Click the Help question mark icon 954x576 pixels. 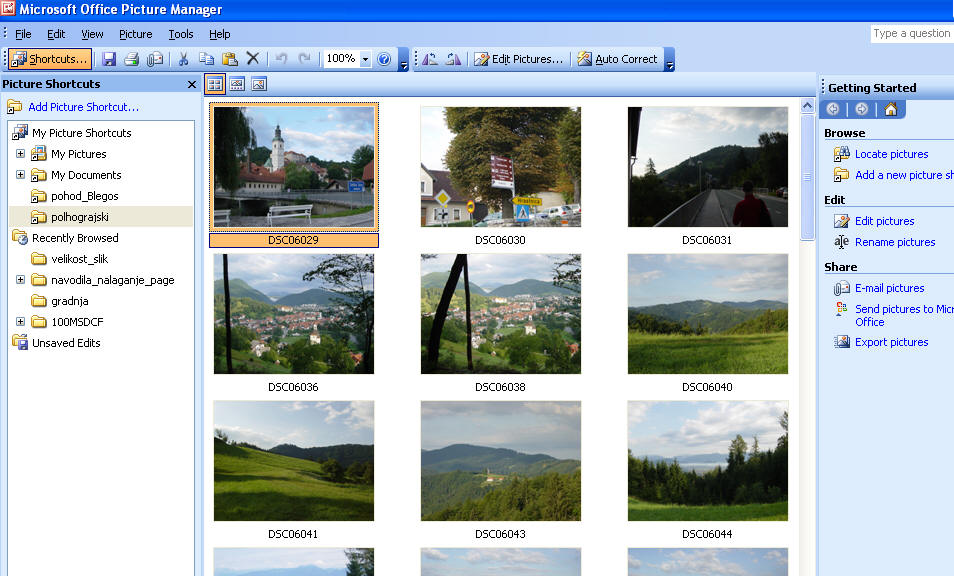click(384, 59)
